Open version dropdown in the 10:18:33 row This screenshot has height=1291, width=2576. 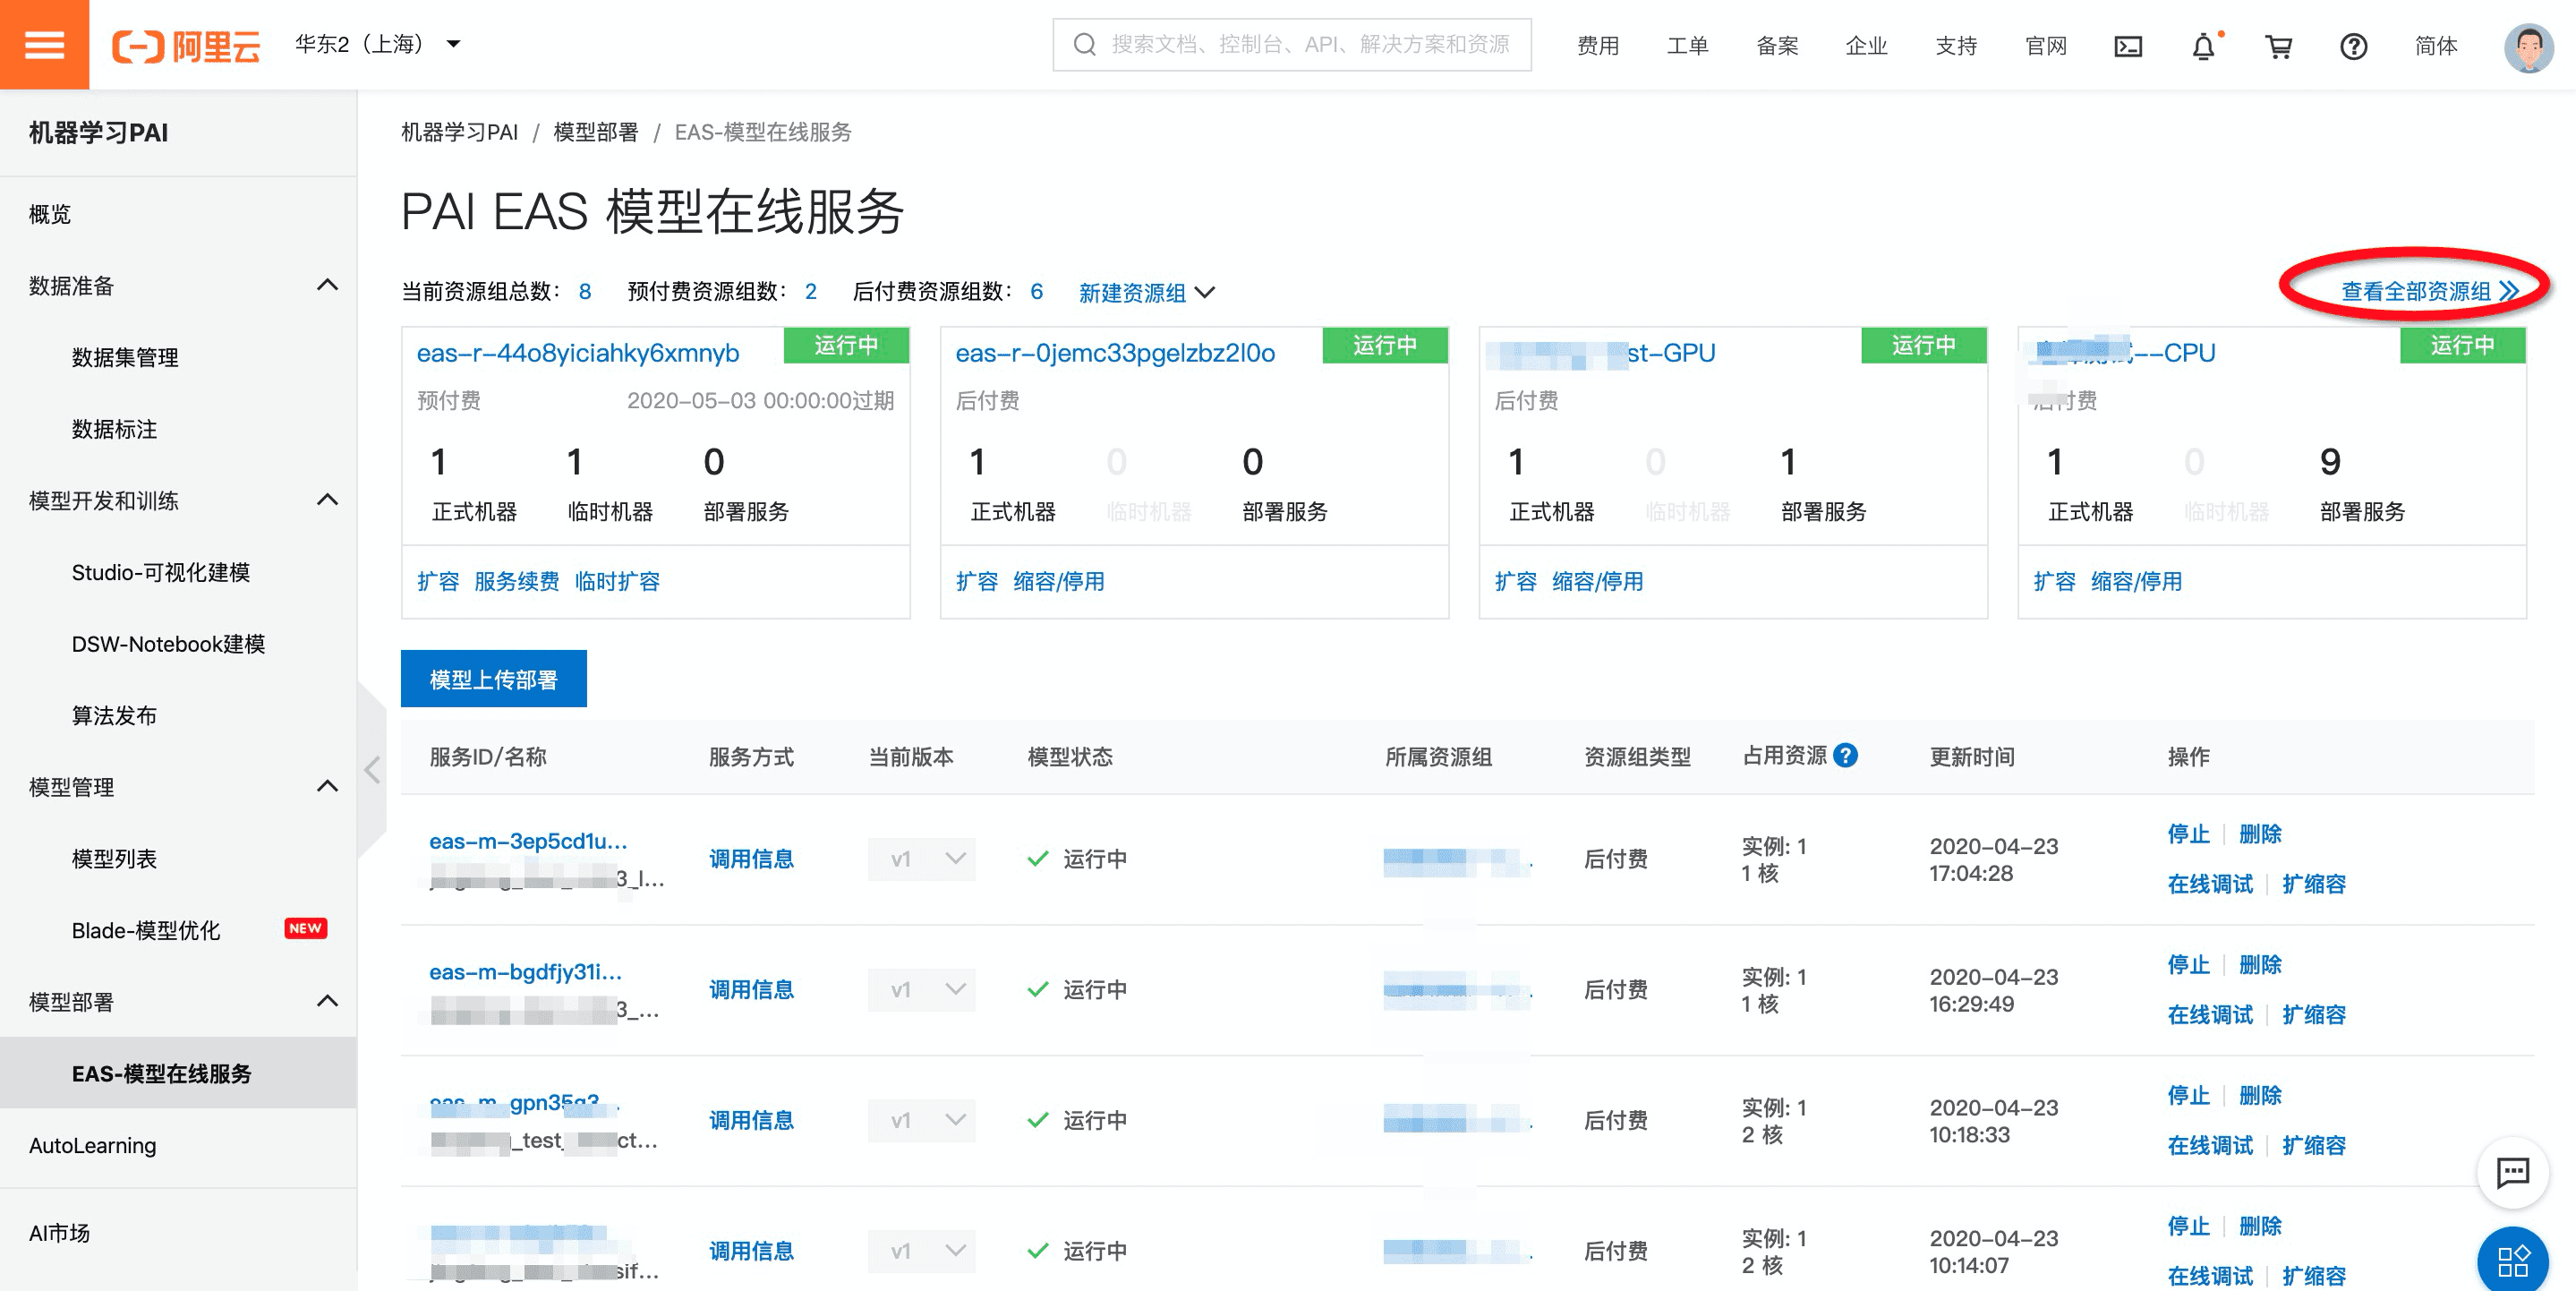(921, 1120)
